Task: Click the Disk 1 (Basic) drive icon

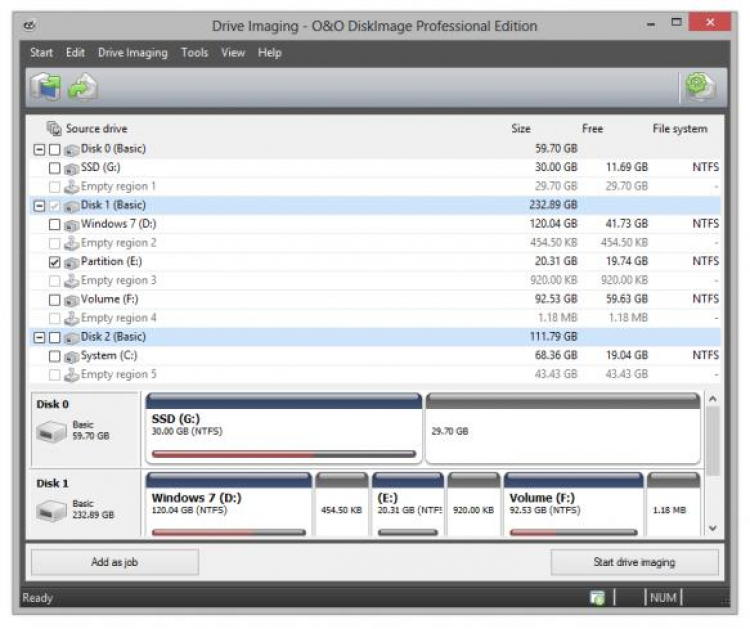Action: coord(72,206)
